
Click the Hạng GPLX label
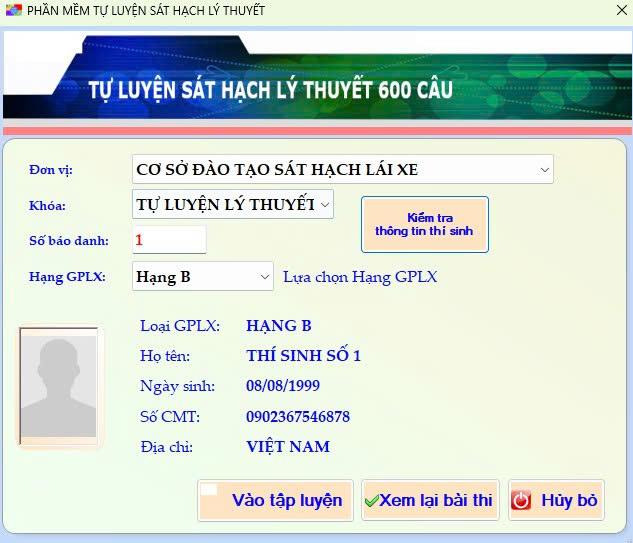point(67,277)
